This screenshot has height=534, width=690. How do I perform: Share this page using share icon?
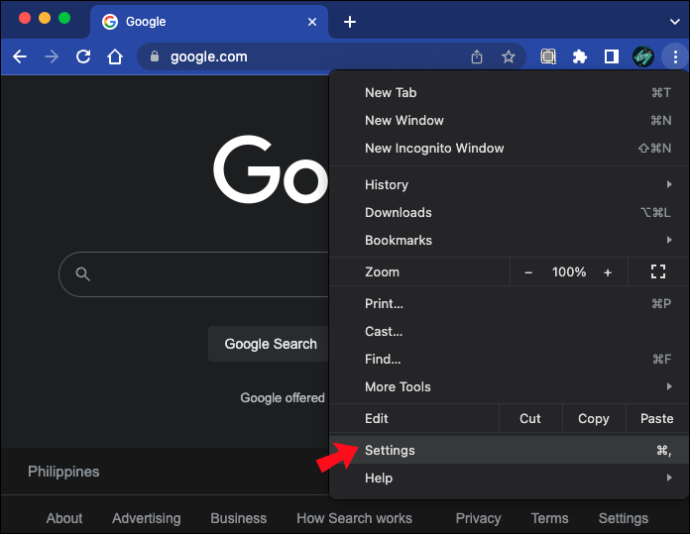(x=477, y=57)
